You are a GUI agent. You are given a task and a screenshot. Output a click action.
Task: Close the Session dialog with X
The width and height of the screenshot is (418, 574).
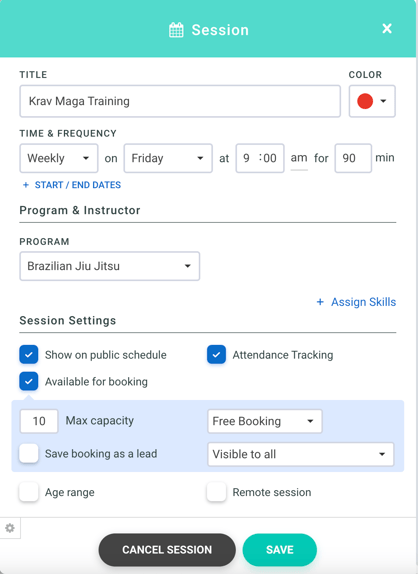[387, 29]
